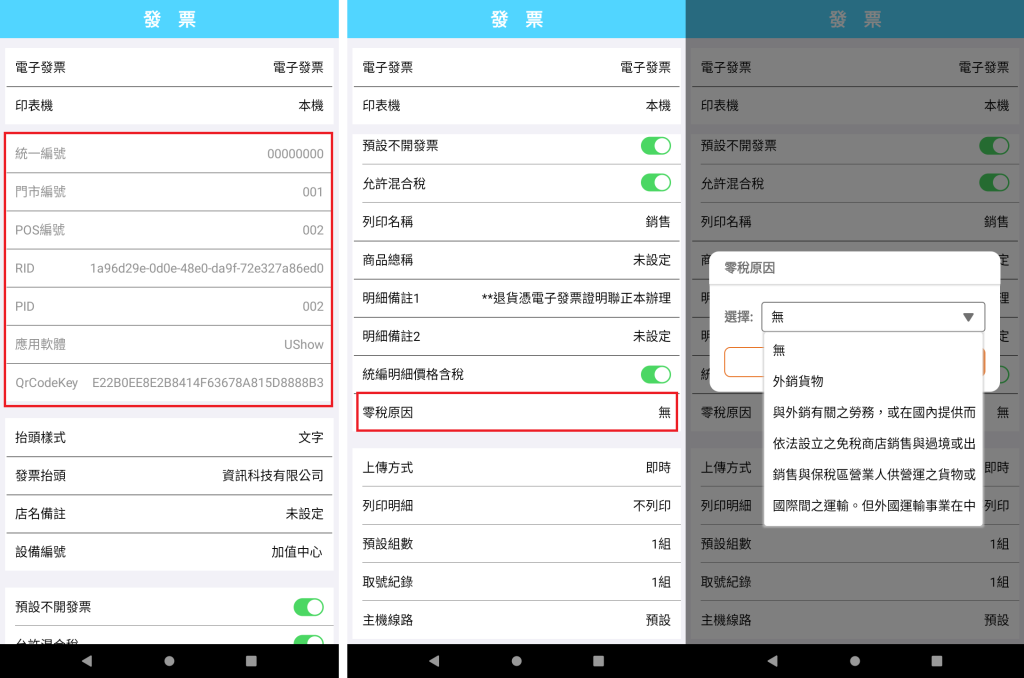Tap the recent apps square on right screen

[x=936, y=661]
